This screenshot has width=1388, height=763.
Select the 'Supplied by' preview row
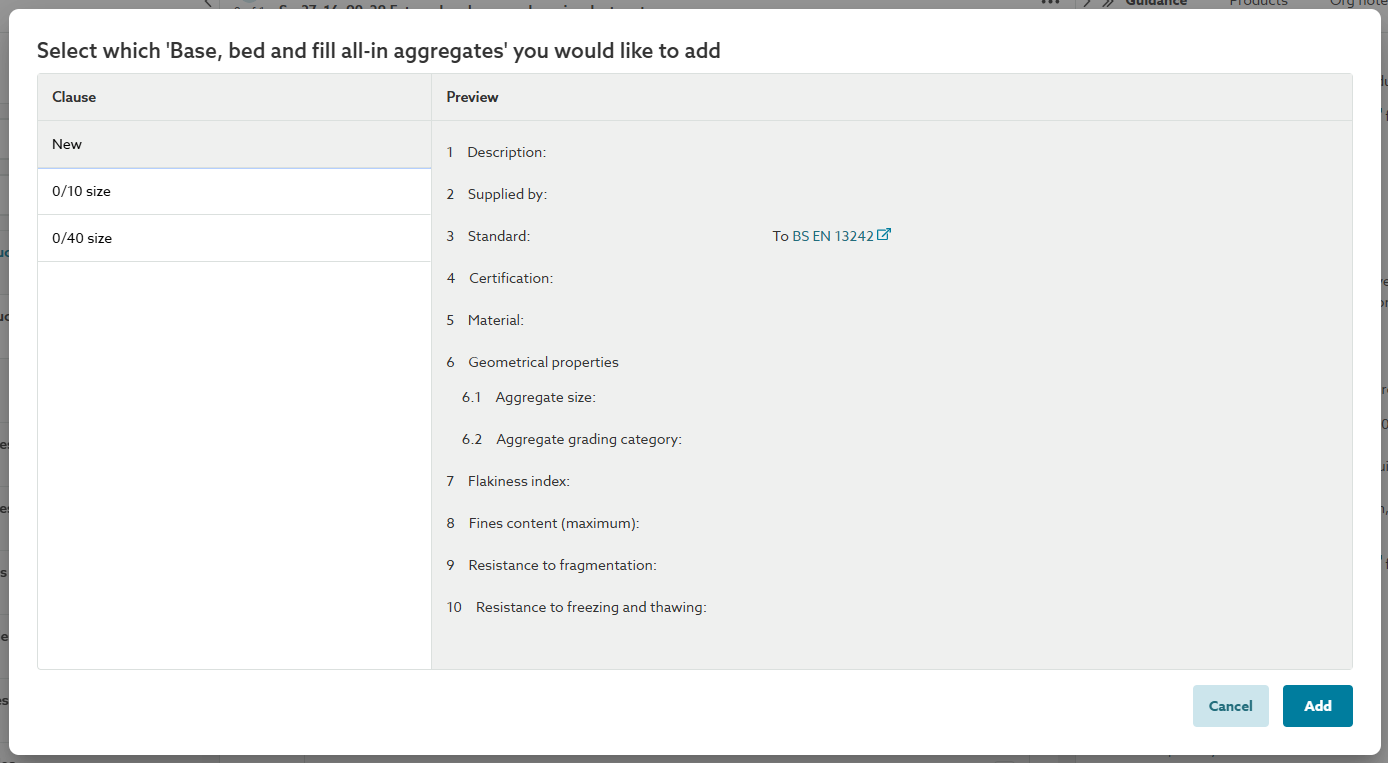click(507, 194)
